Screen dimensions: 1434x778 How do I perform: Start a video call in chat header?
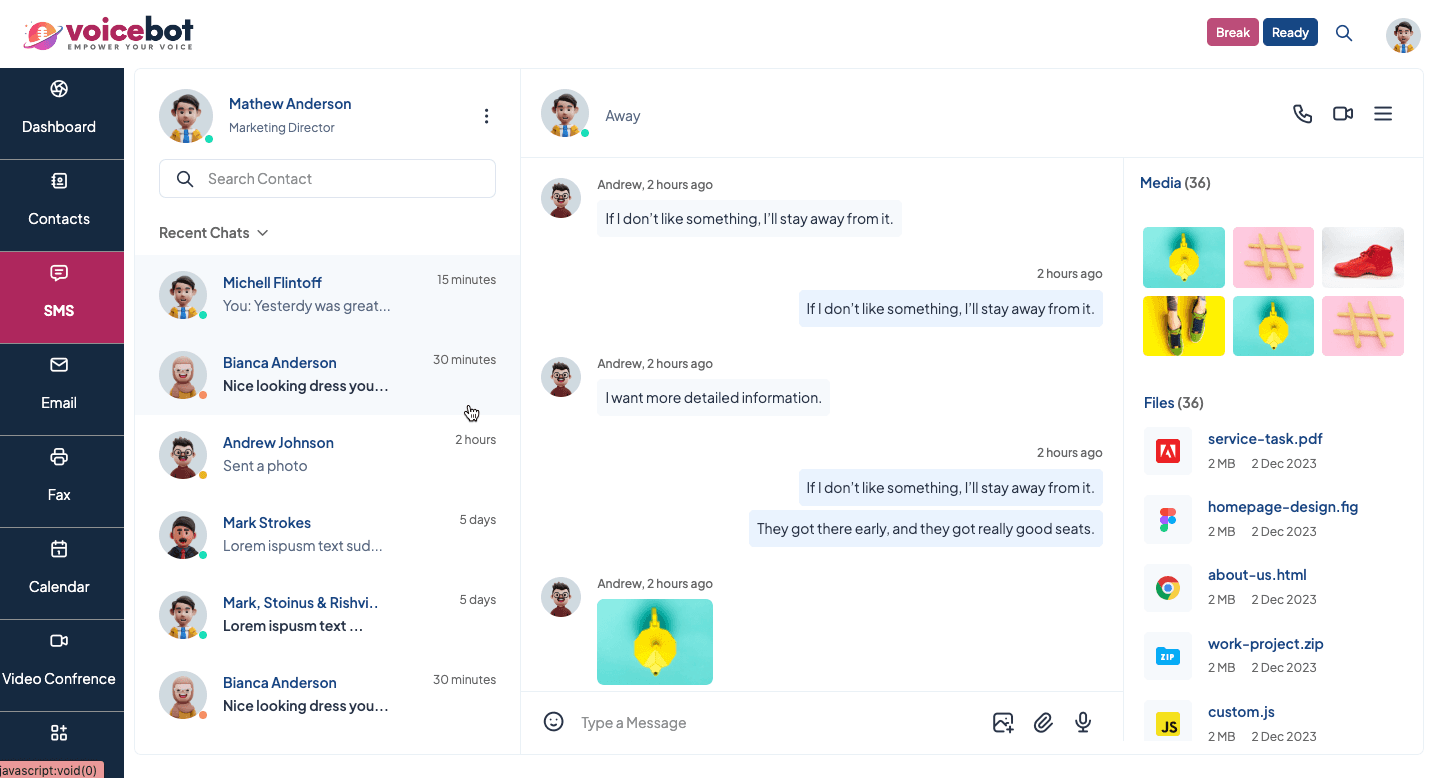(1343, 114)
